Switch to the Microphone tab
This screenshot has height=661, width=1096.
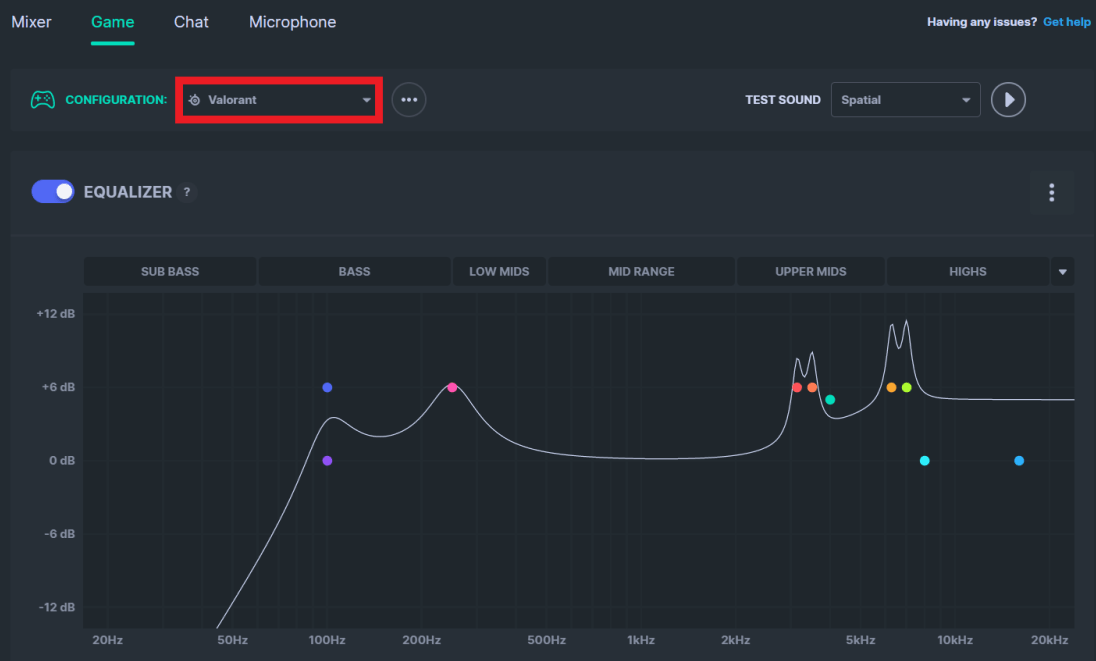pyautogui.click(x=292, y=22)
